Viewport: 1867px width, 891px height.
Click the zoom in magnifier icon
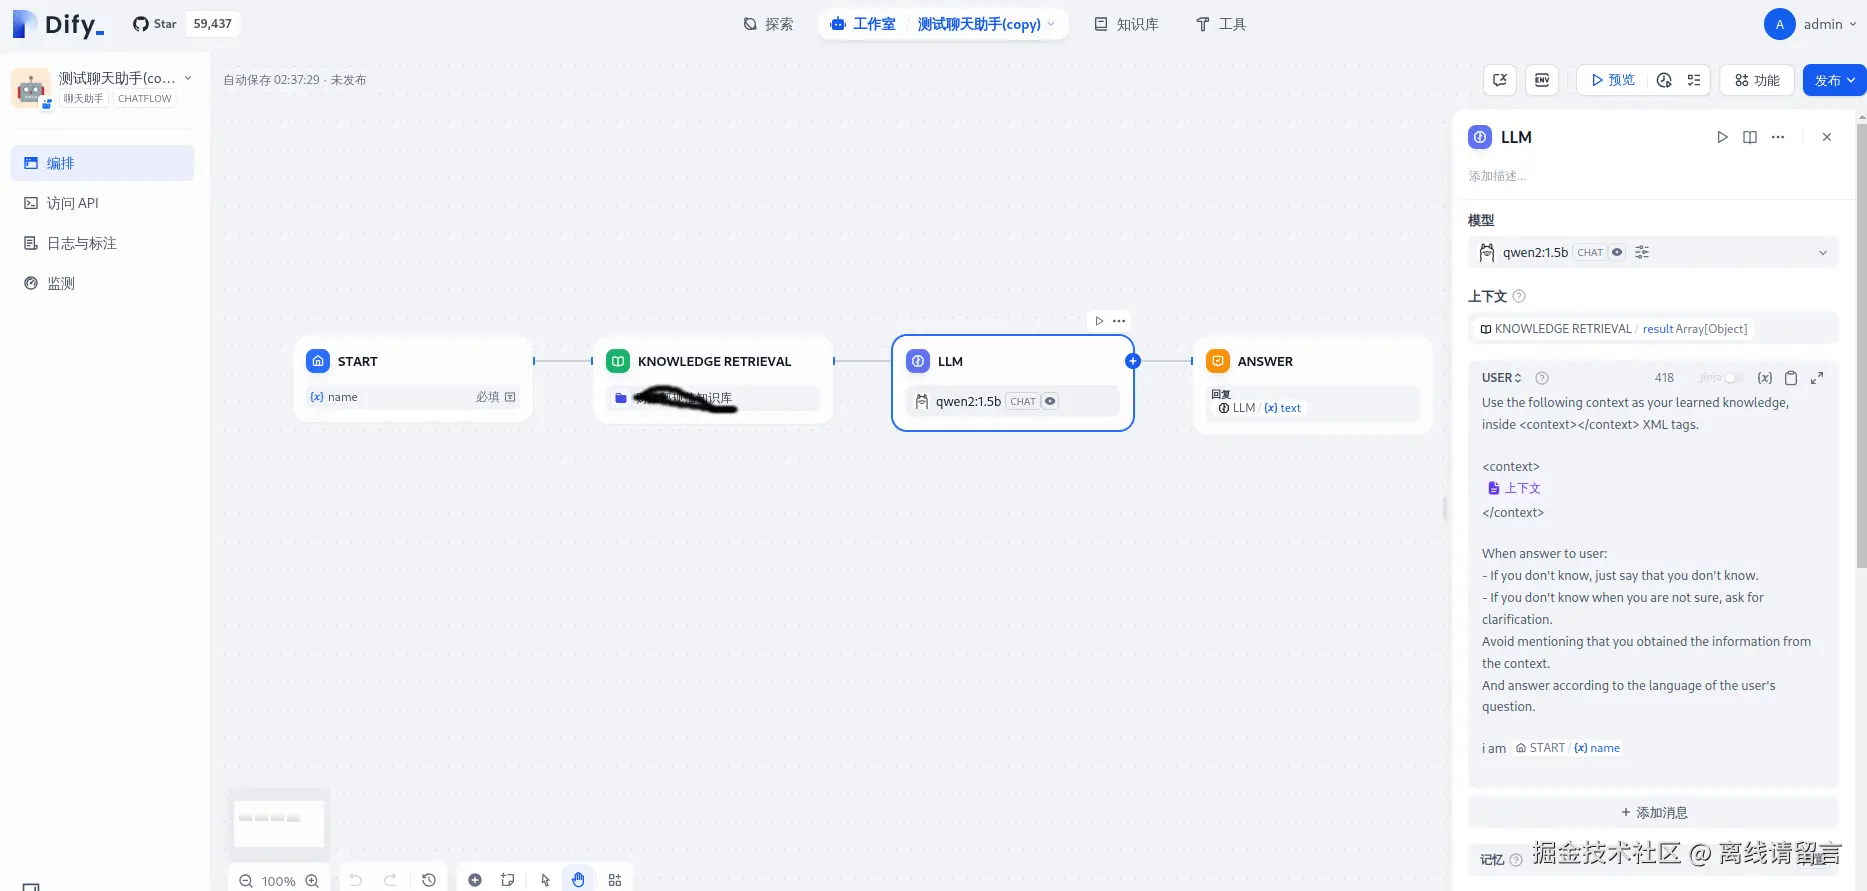pos(312,881)
